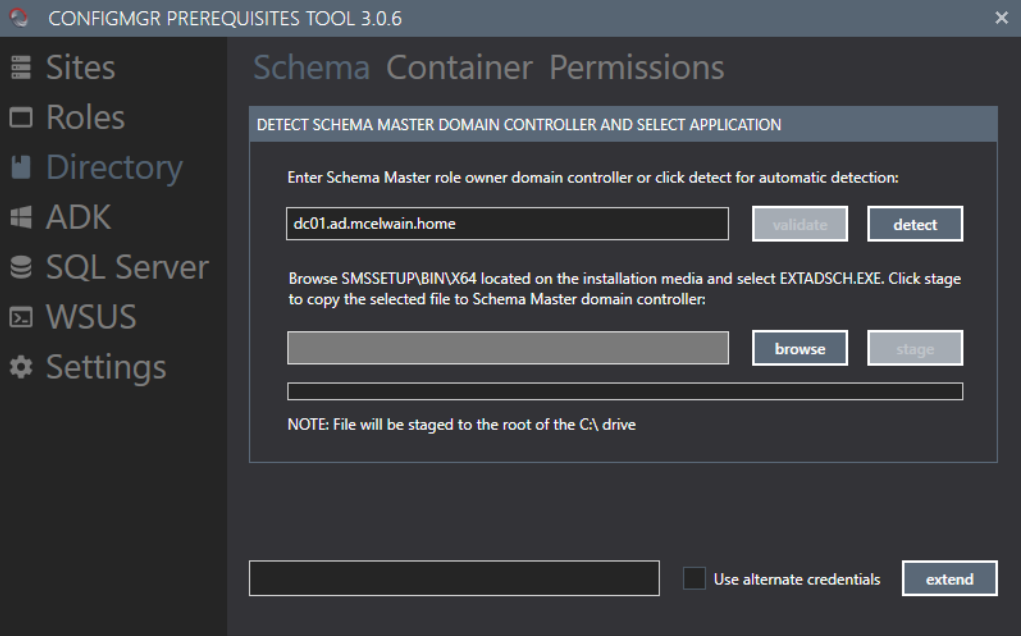Select the Roles window icon
The width and height of the screenshot is (1021, 636).
(21, 118)
